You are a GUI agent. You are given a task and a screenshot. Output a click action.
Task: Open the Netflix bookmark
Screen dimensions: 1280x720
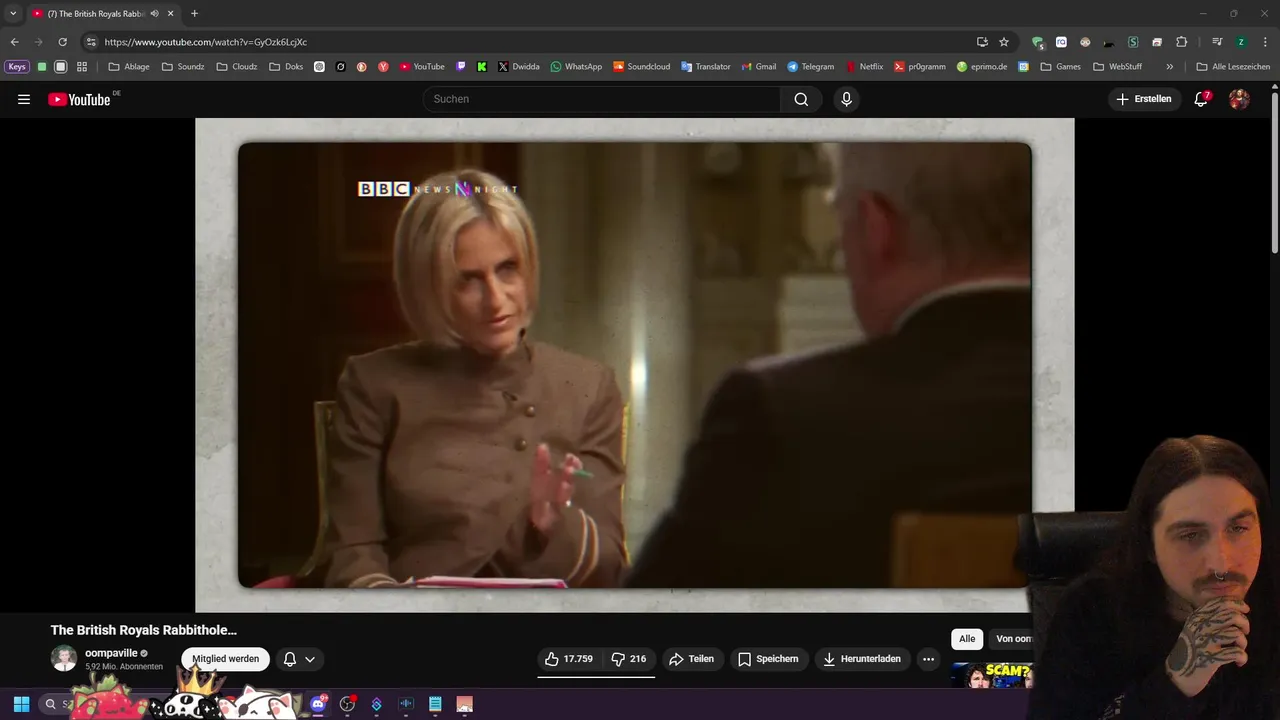point(865,67)
